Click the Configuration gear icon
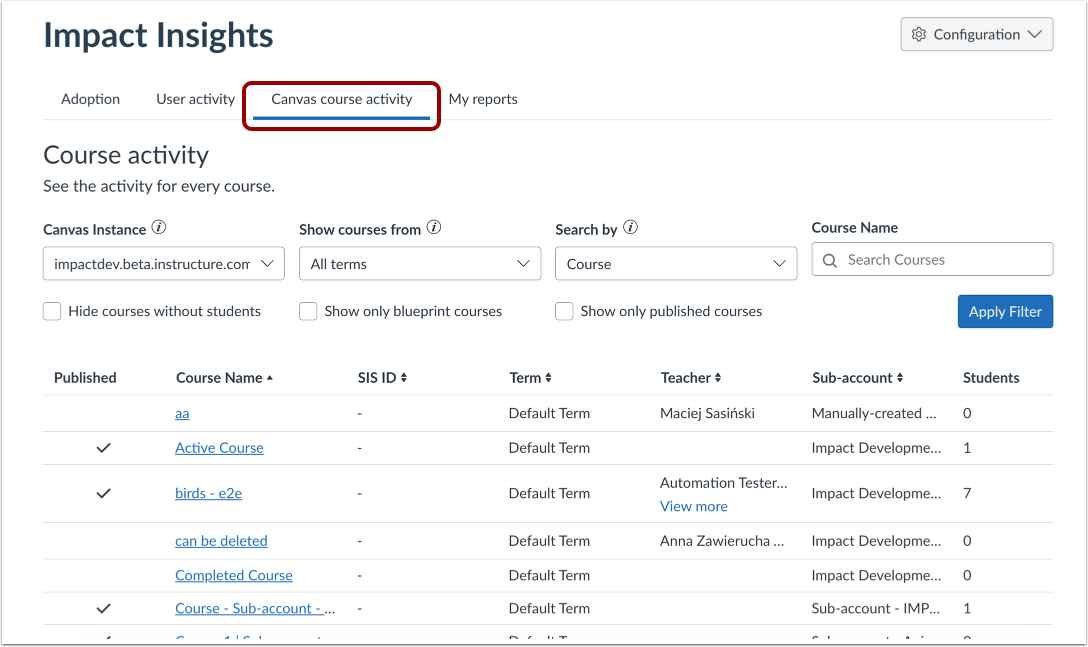The height and width of the screenshot is (647, 1088). (x=919, y=34)
